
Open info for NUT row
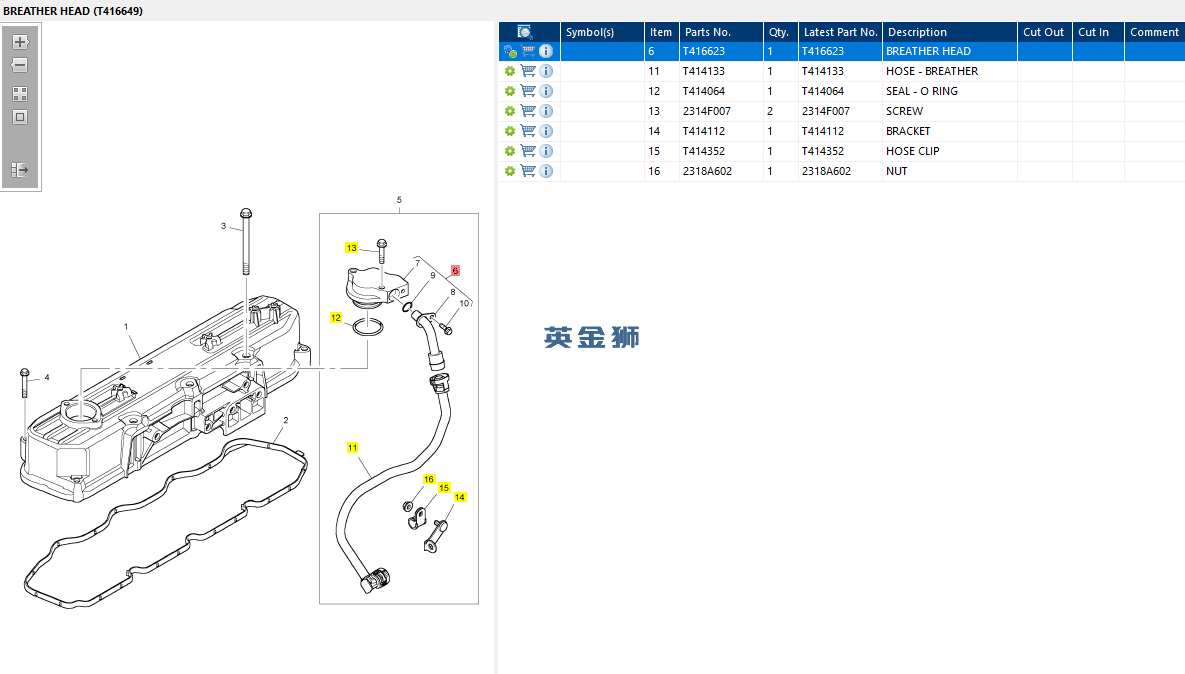click(x=546, y=171)
